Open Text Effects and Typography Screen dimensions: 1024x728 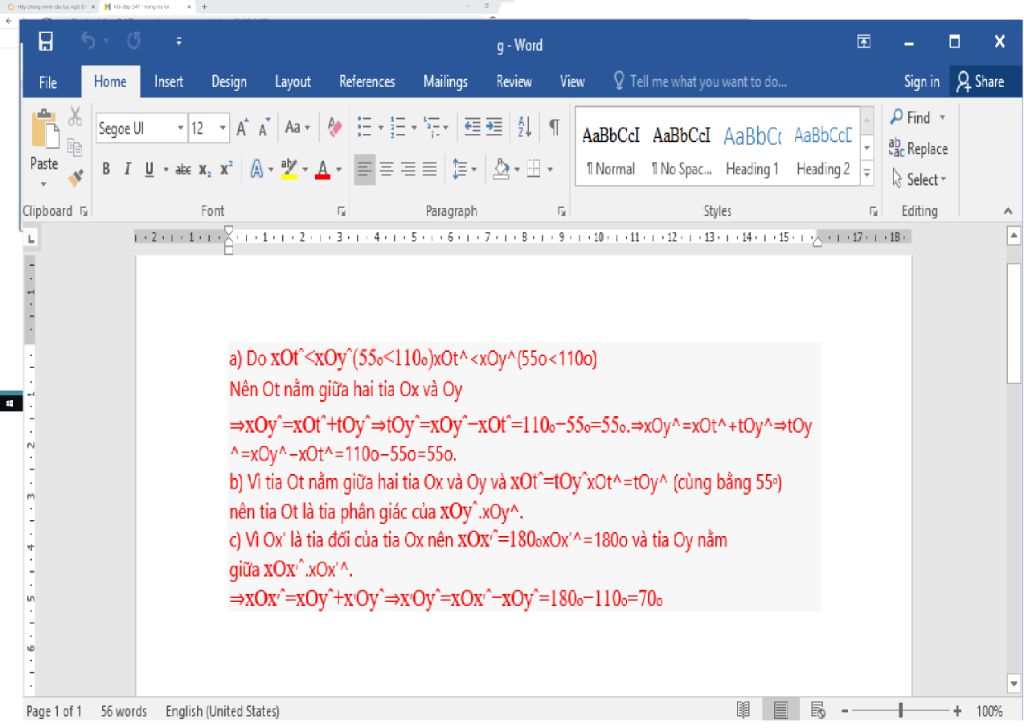[257, 170]
